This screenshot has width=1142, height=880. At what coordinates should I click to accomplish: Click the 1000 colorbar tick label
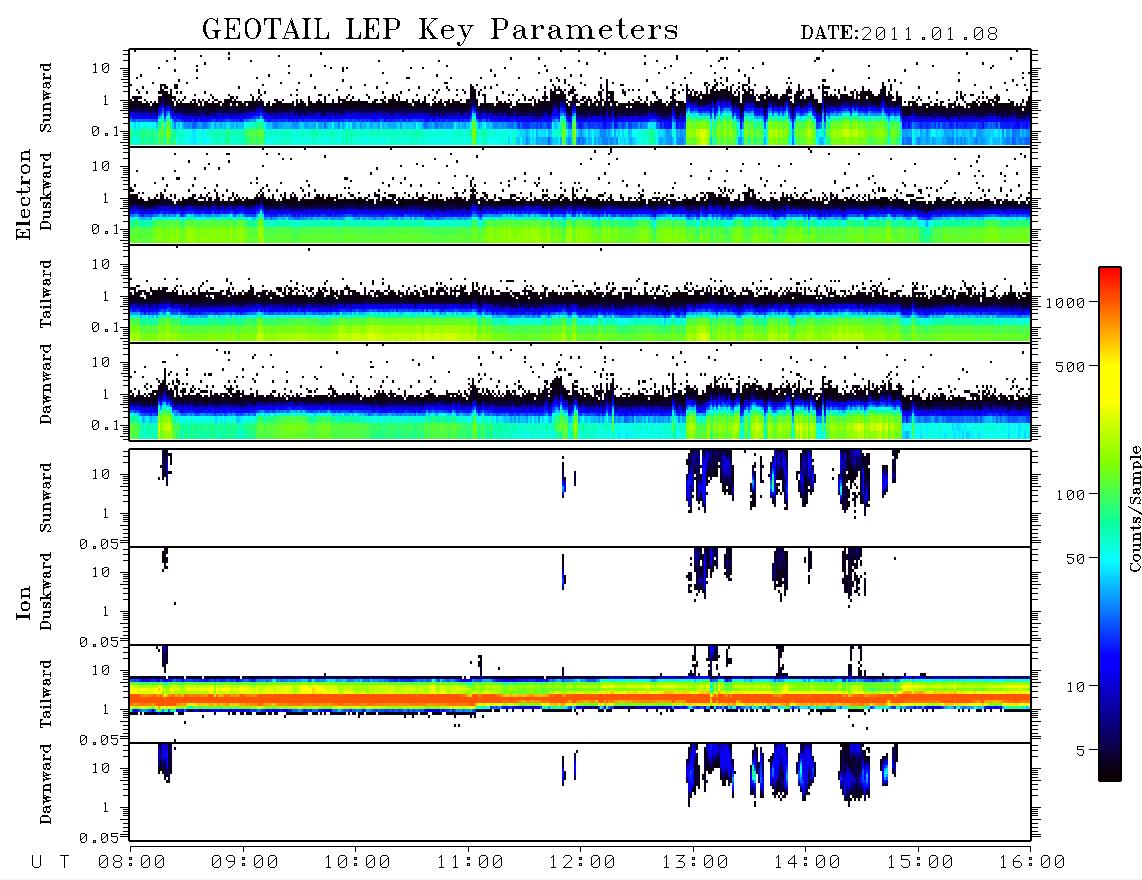pyautogui.click(x=1065, y=302)
